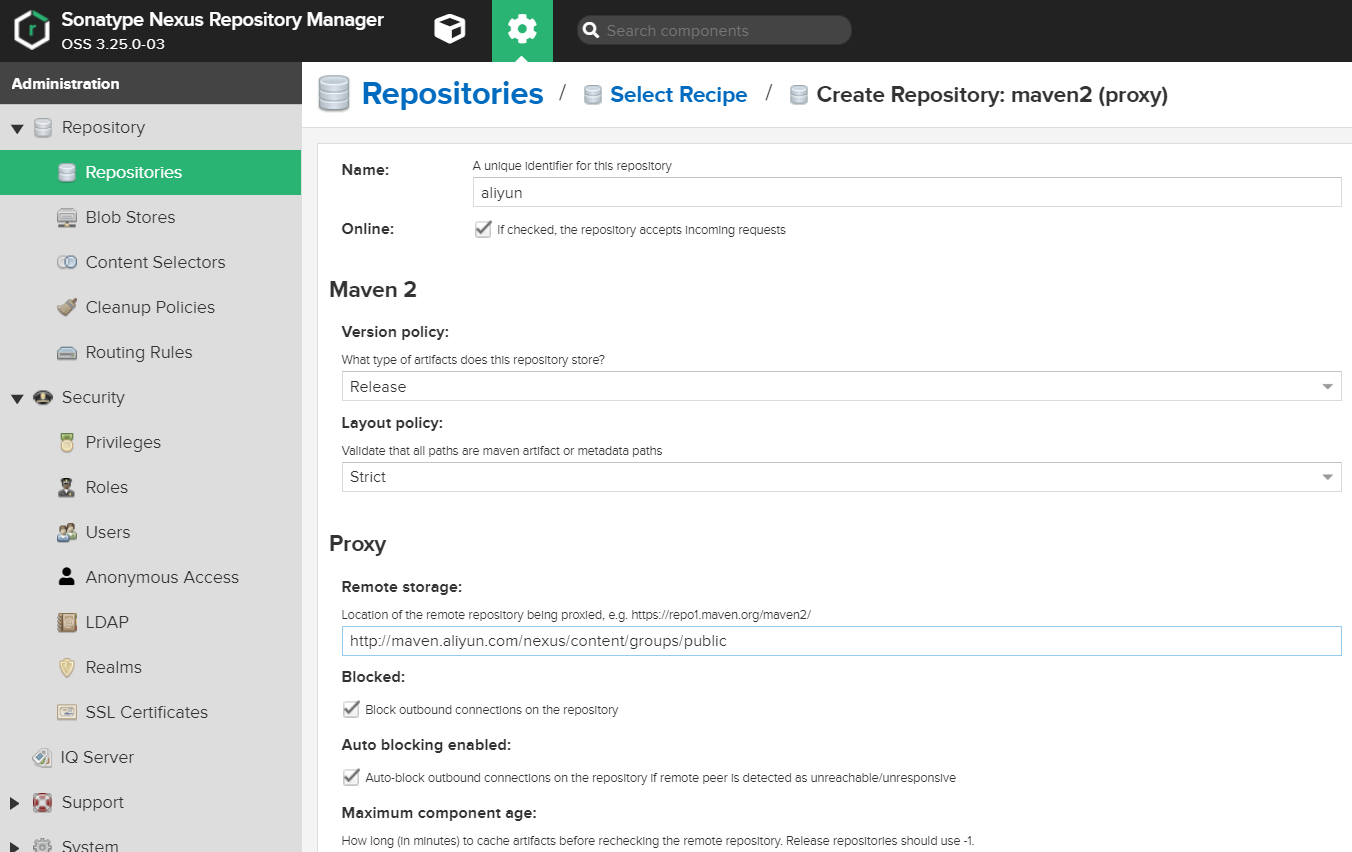Open Anonymous Access in sidebar
Viewport: 1352px width, 852px height.
pyautogui.click(x=162, y=577)
